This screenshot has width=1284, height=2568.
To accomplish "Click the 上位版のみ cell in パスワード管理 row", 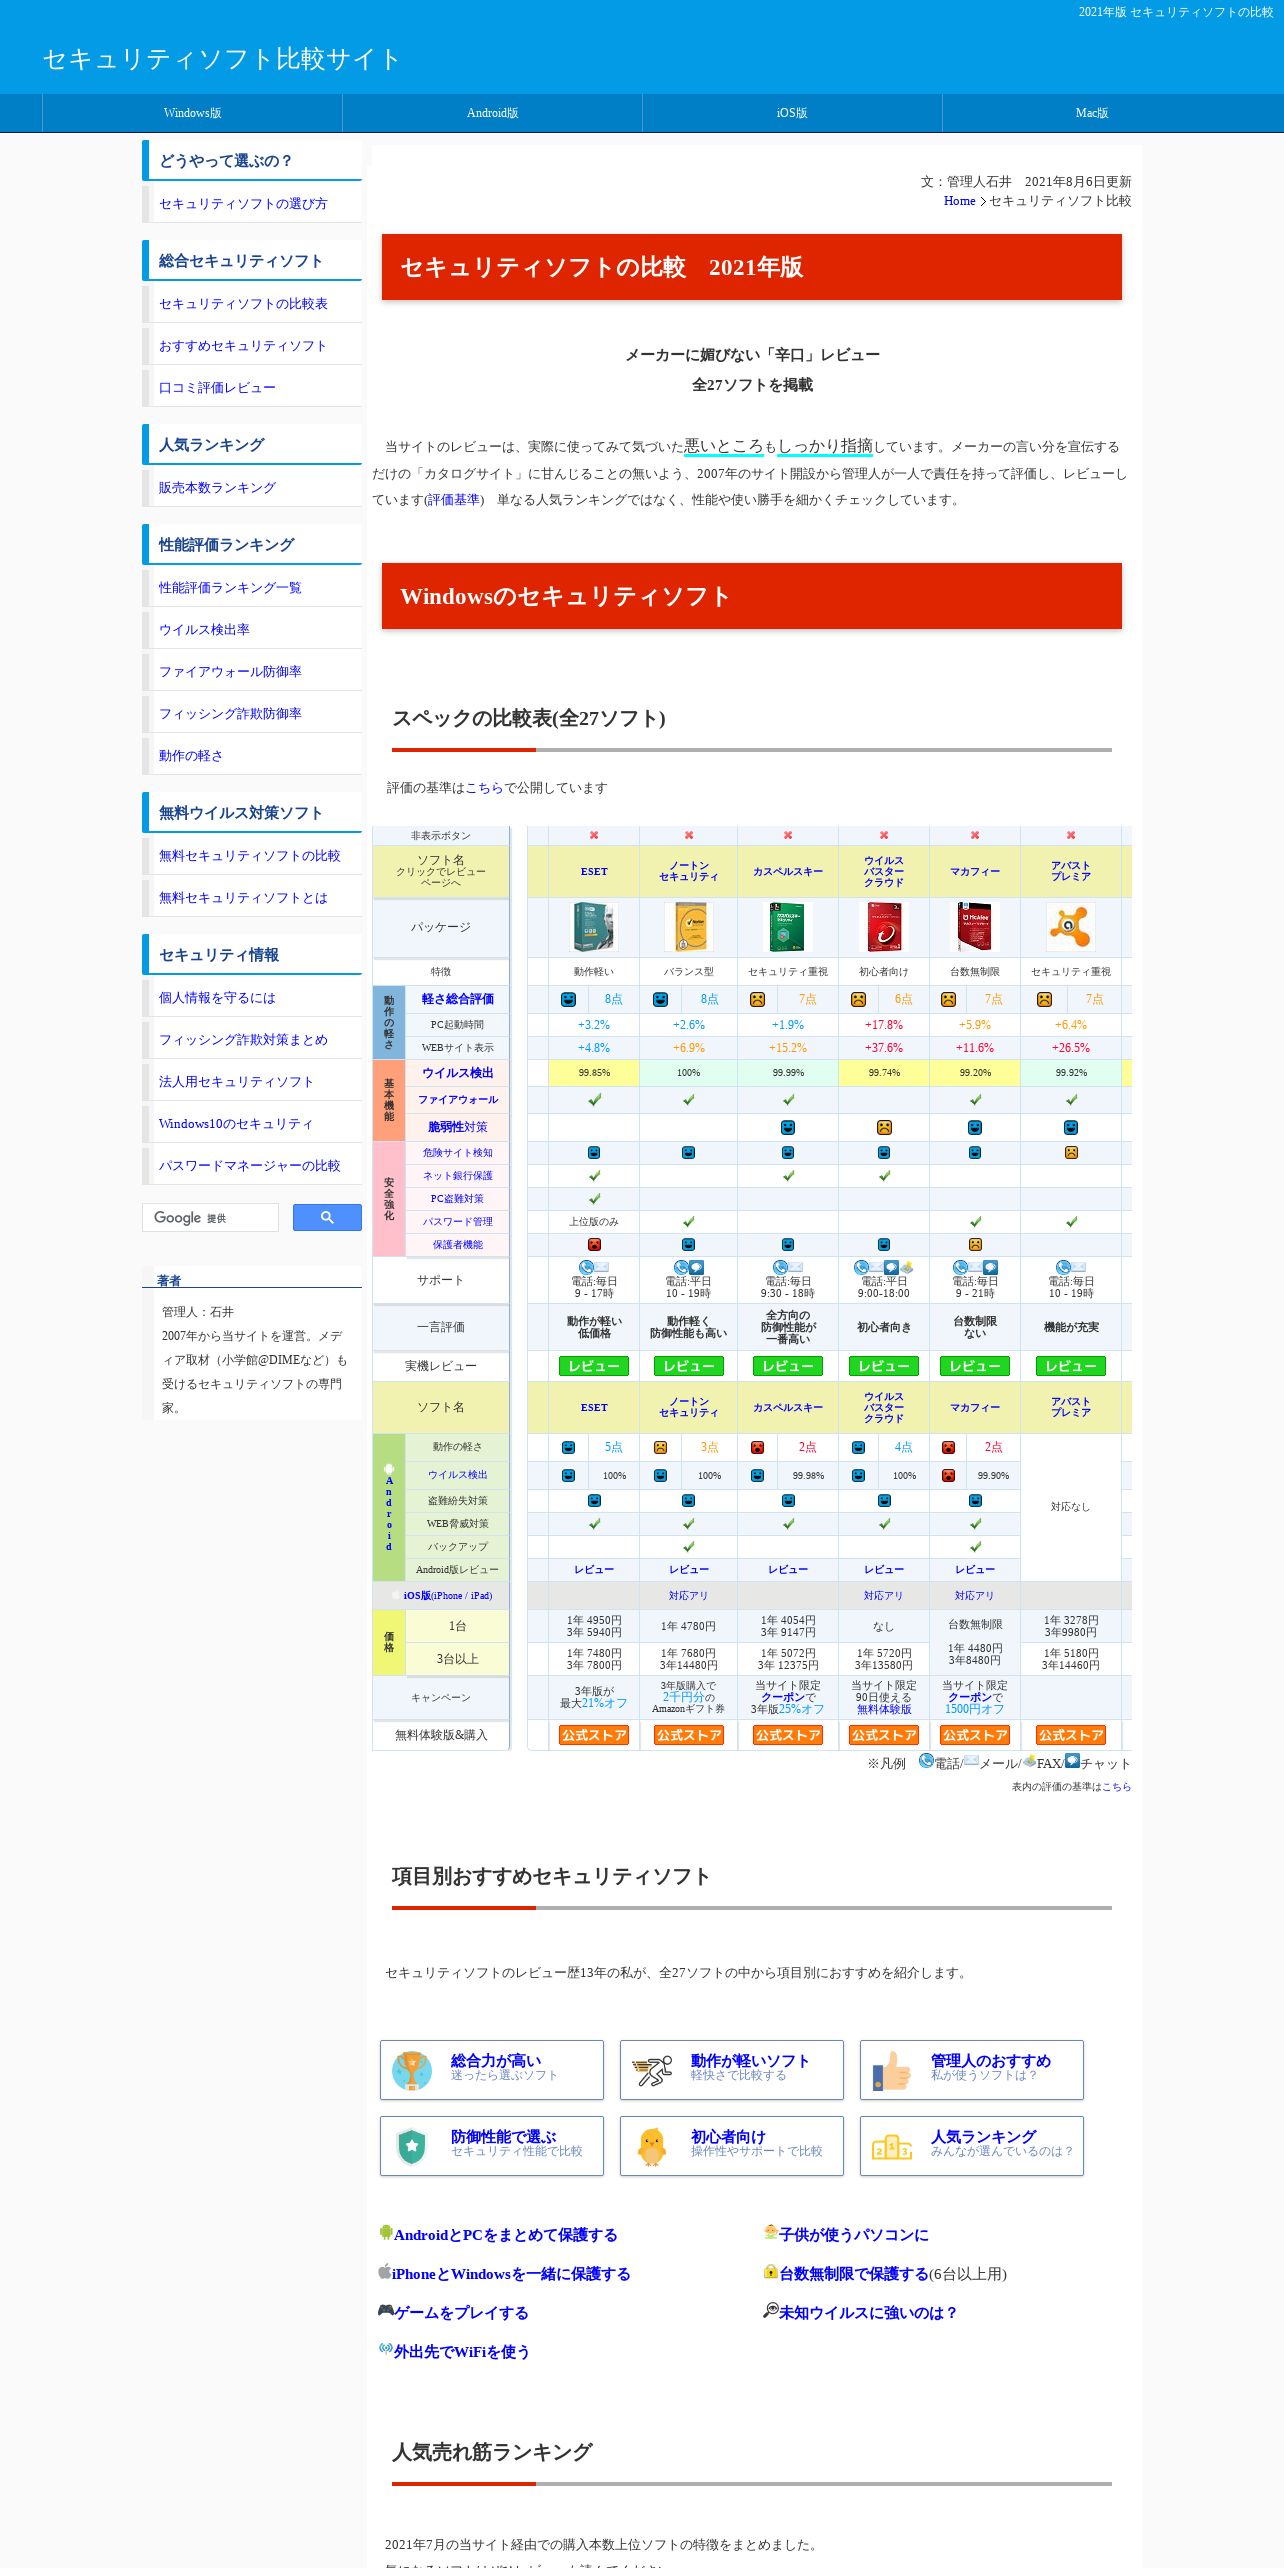I will pos(594,1222).
